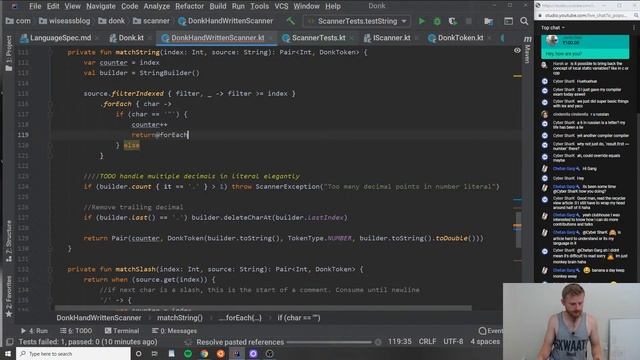
Task: Click the green hammer Build Project icon
Action: coord(291,21)
